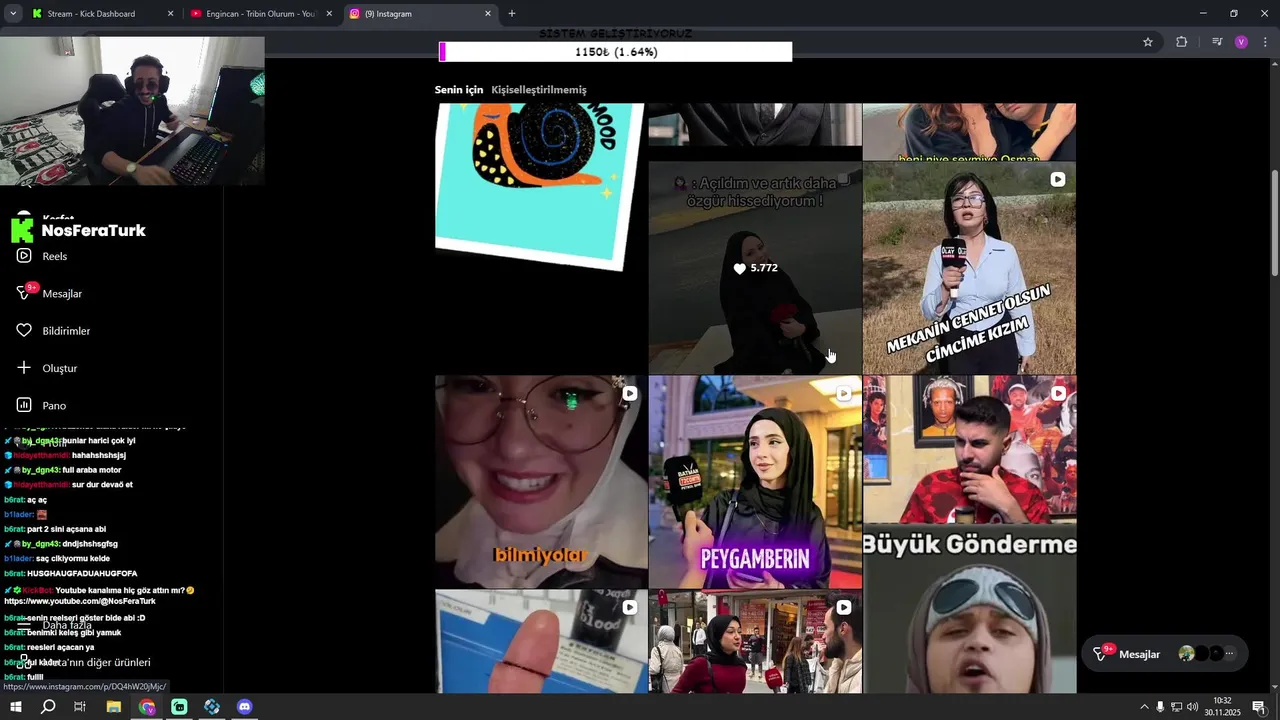
Task: Open Chrome three-dot menu
Action: click(1266, 42)
